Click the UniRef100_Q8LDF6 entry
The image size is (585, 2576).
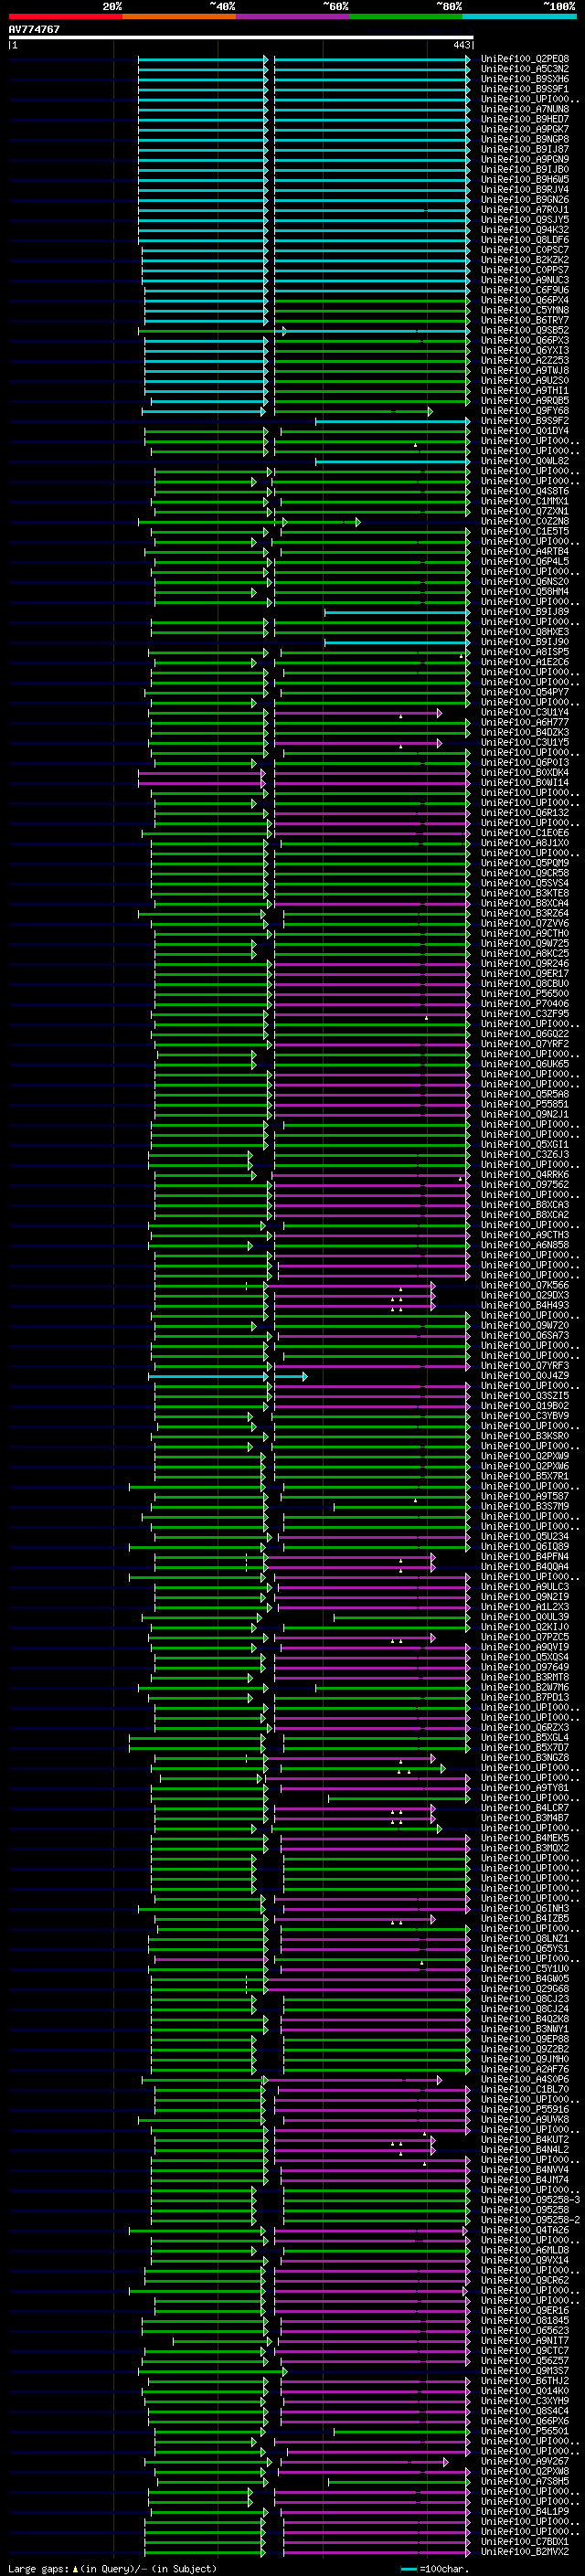pos(525,240)
